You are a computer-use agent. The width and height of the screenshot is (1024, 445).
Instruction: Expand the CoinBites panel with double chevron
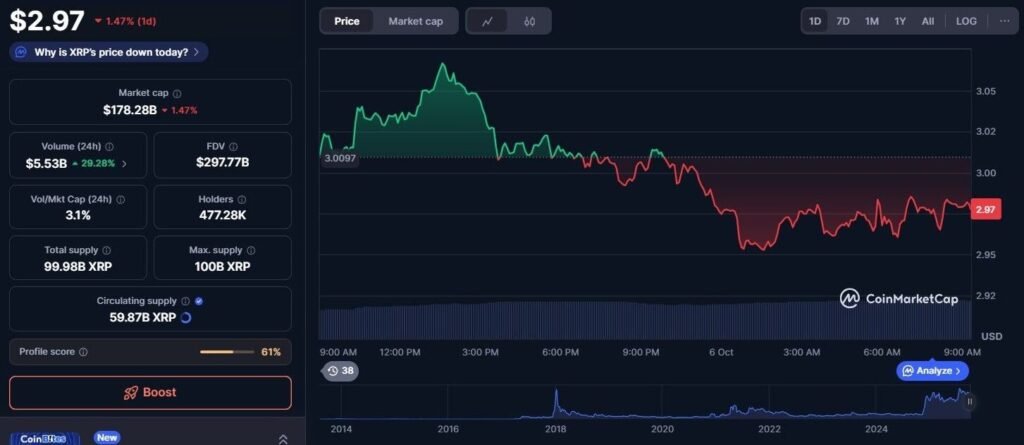283,439
